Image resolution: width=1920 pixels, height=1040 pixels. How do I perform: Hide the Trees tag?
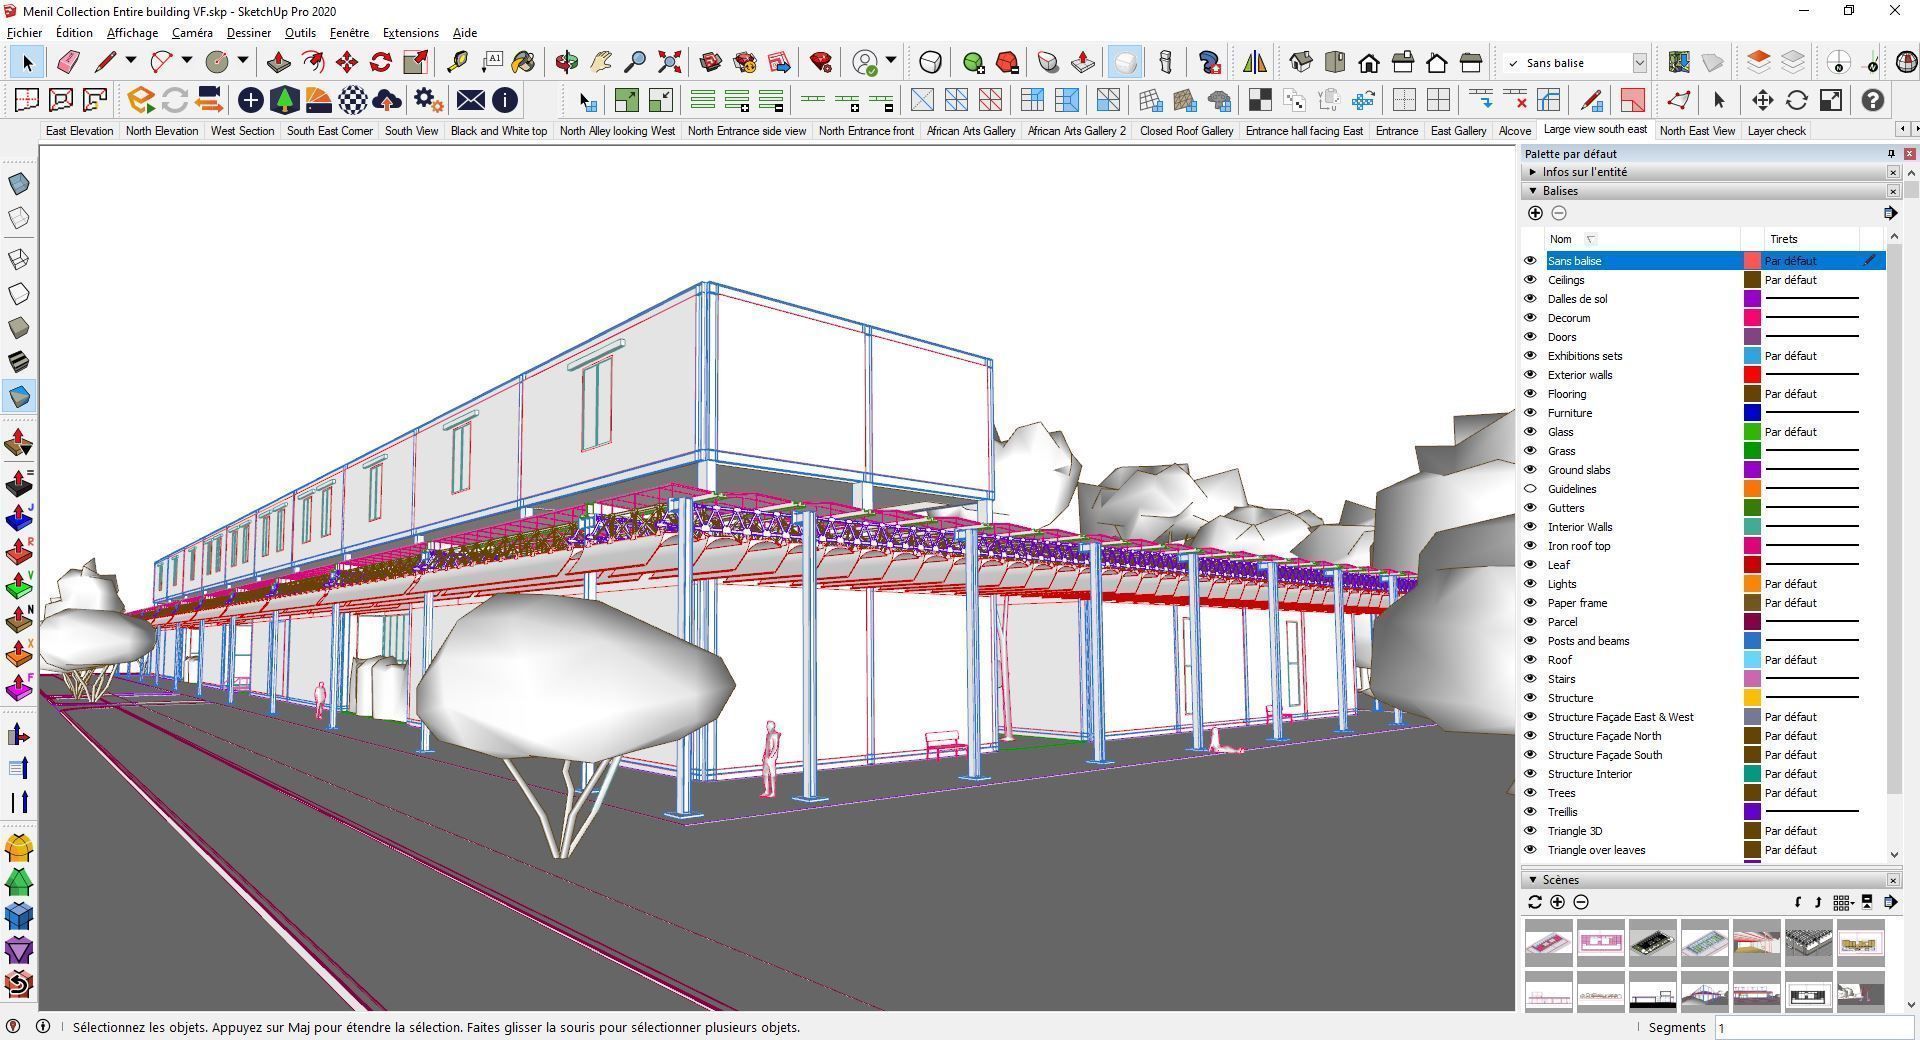(x=1530, y=792)
